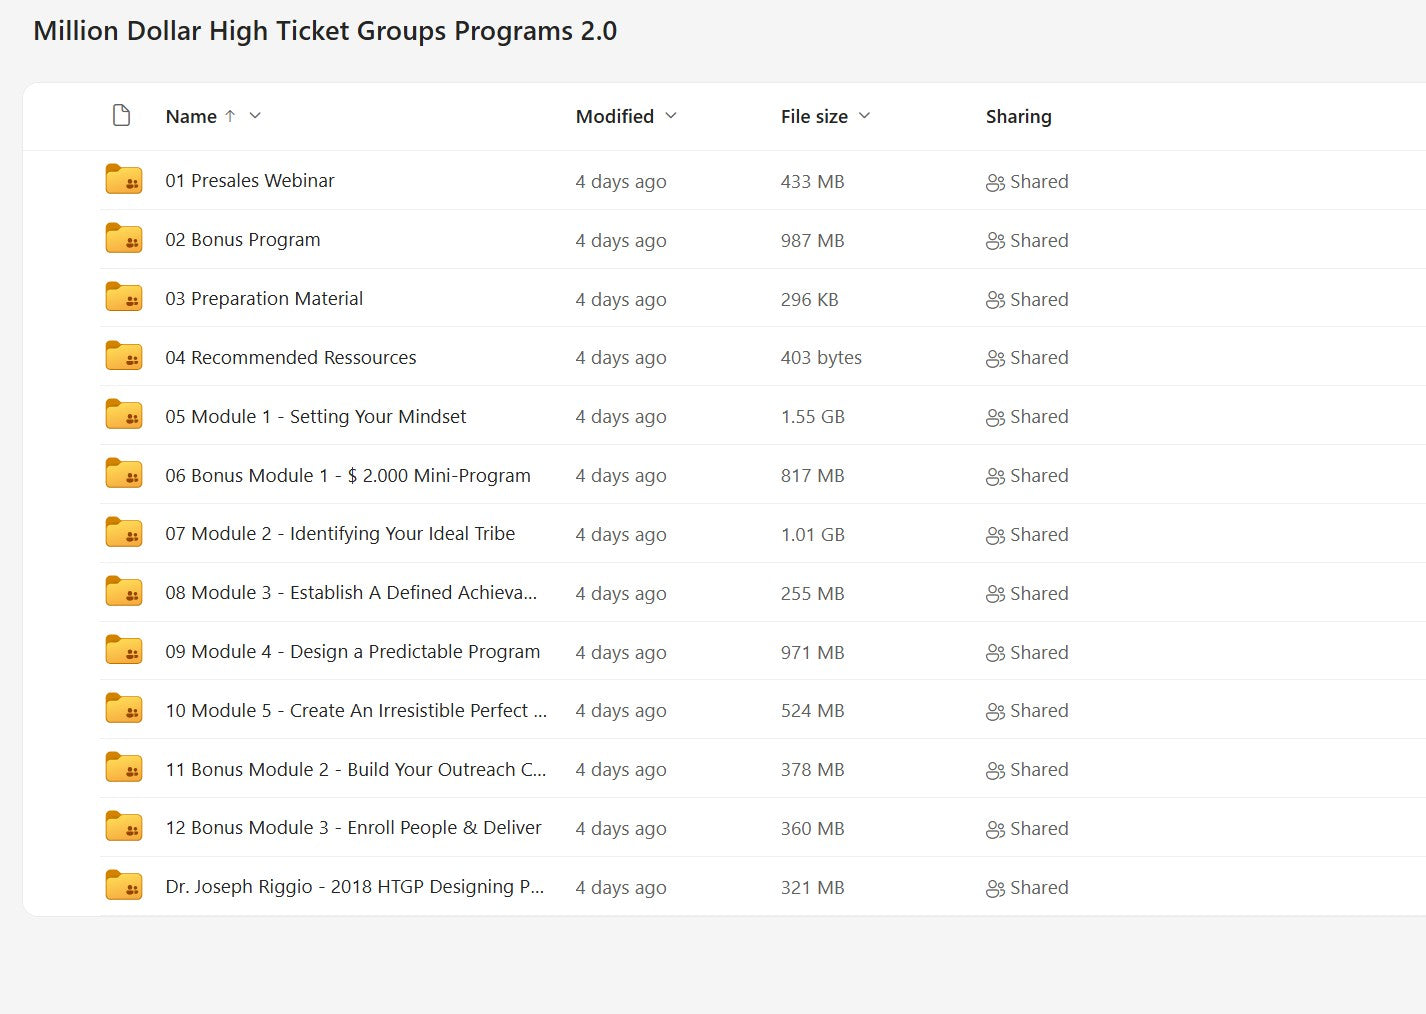Click the shared-people icon on the 03 Preparation Material row
The width and height of the screenshot is (1426, 1014).
point(994,298)
